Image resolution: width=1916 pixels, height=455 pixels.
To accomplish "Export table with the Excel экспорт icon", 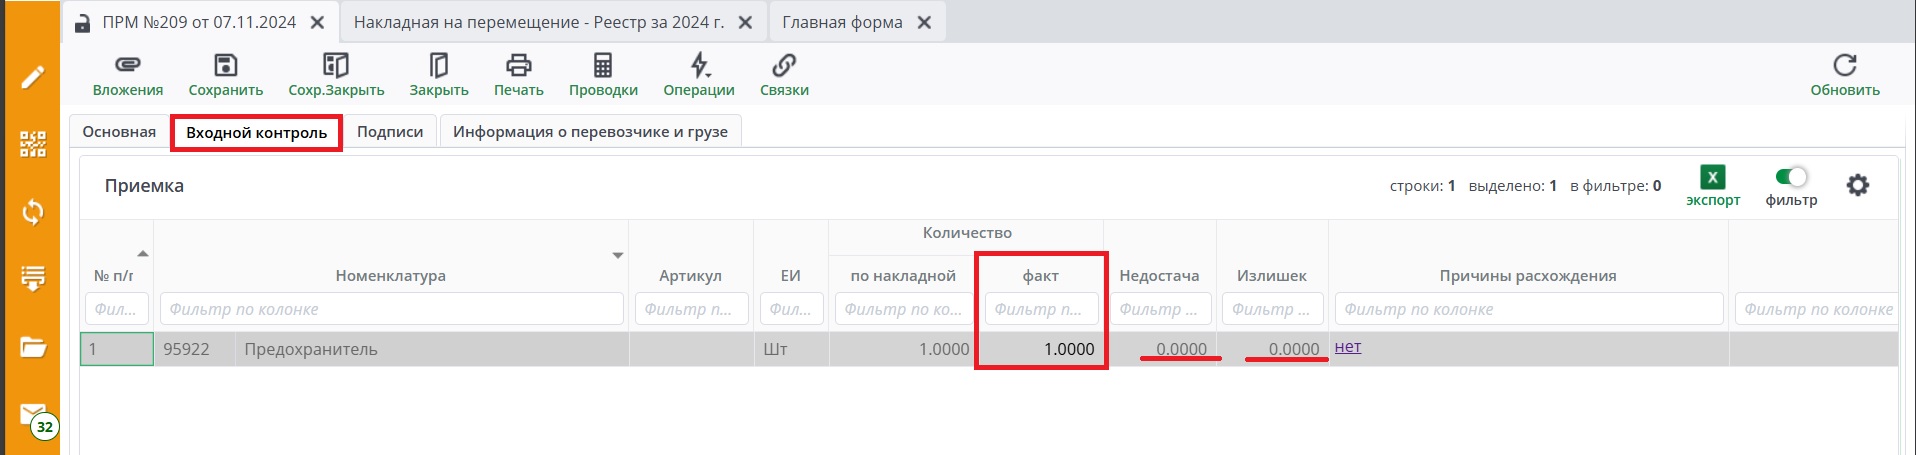I will click(1712, 178).
